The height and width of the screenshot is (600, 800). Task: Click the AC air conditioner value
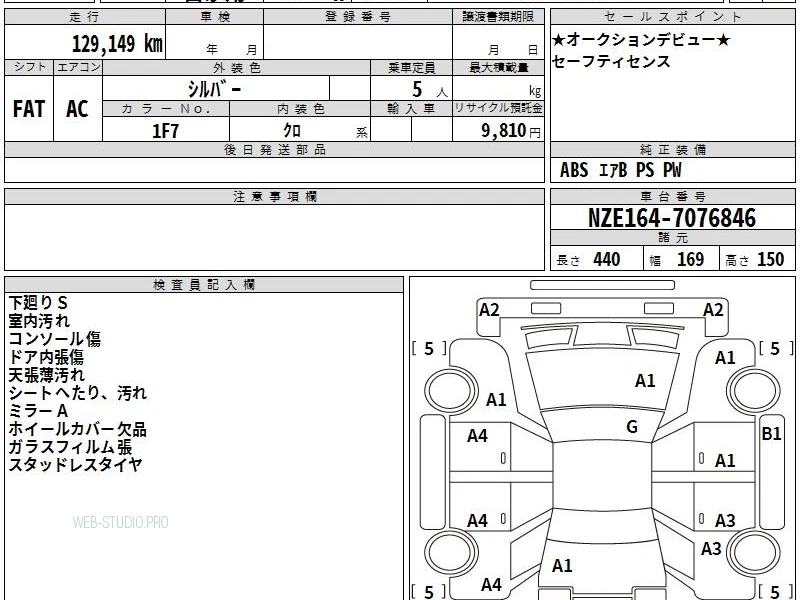tap(78, 109)
